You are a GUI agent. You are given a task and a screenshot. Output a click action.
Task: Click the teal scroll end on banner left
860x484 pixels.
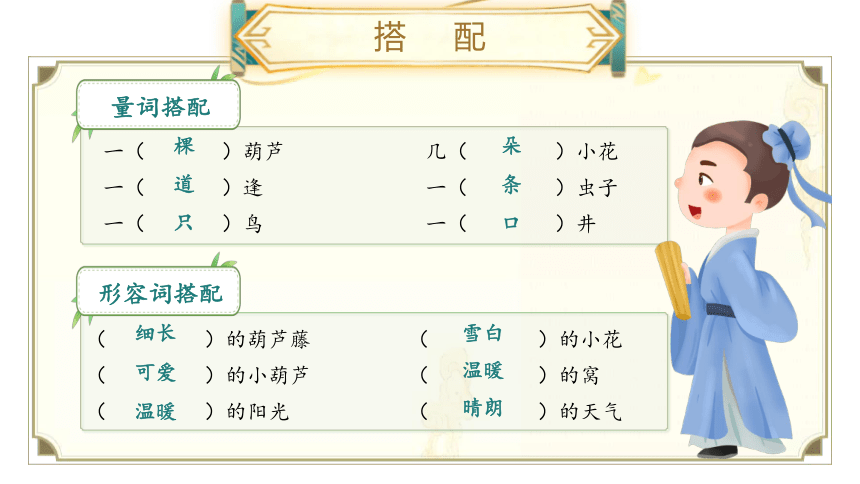[237, 37]
